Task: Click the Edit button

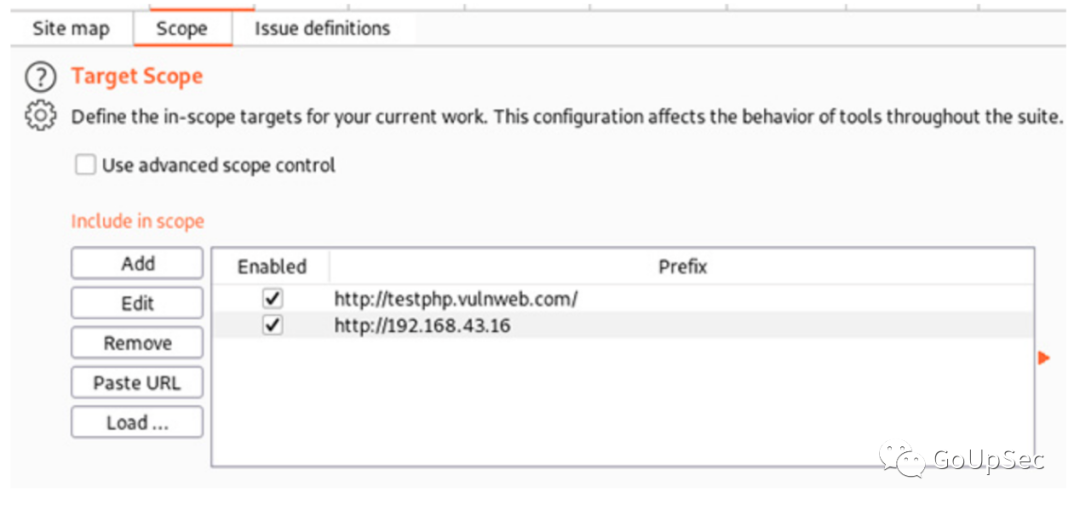Action: tap(137, 303)
